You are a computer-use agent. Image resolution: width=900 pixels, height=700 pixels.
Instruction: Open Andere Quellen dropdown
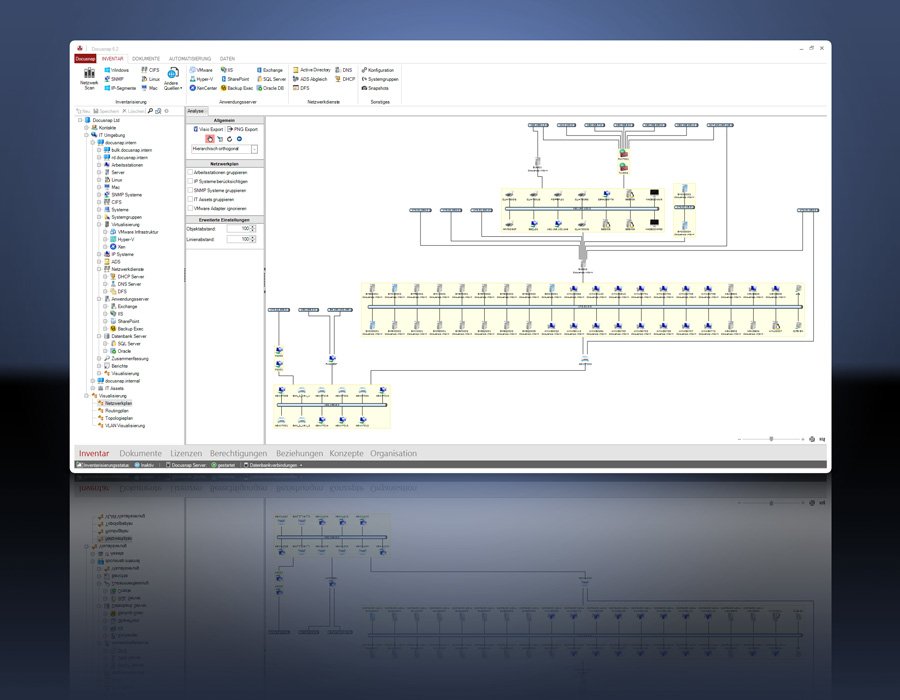172,79
